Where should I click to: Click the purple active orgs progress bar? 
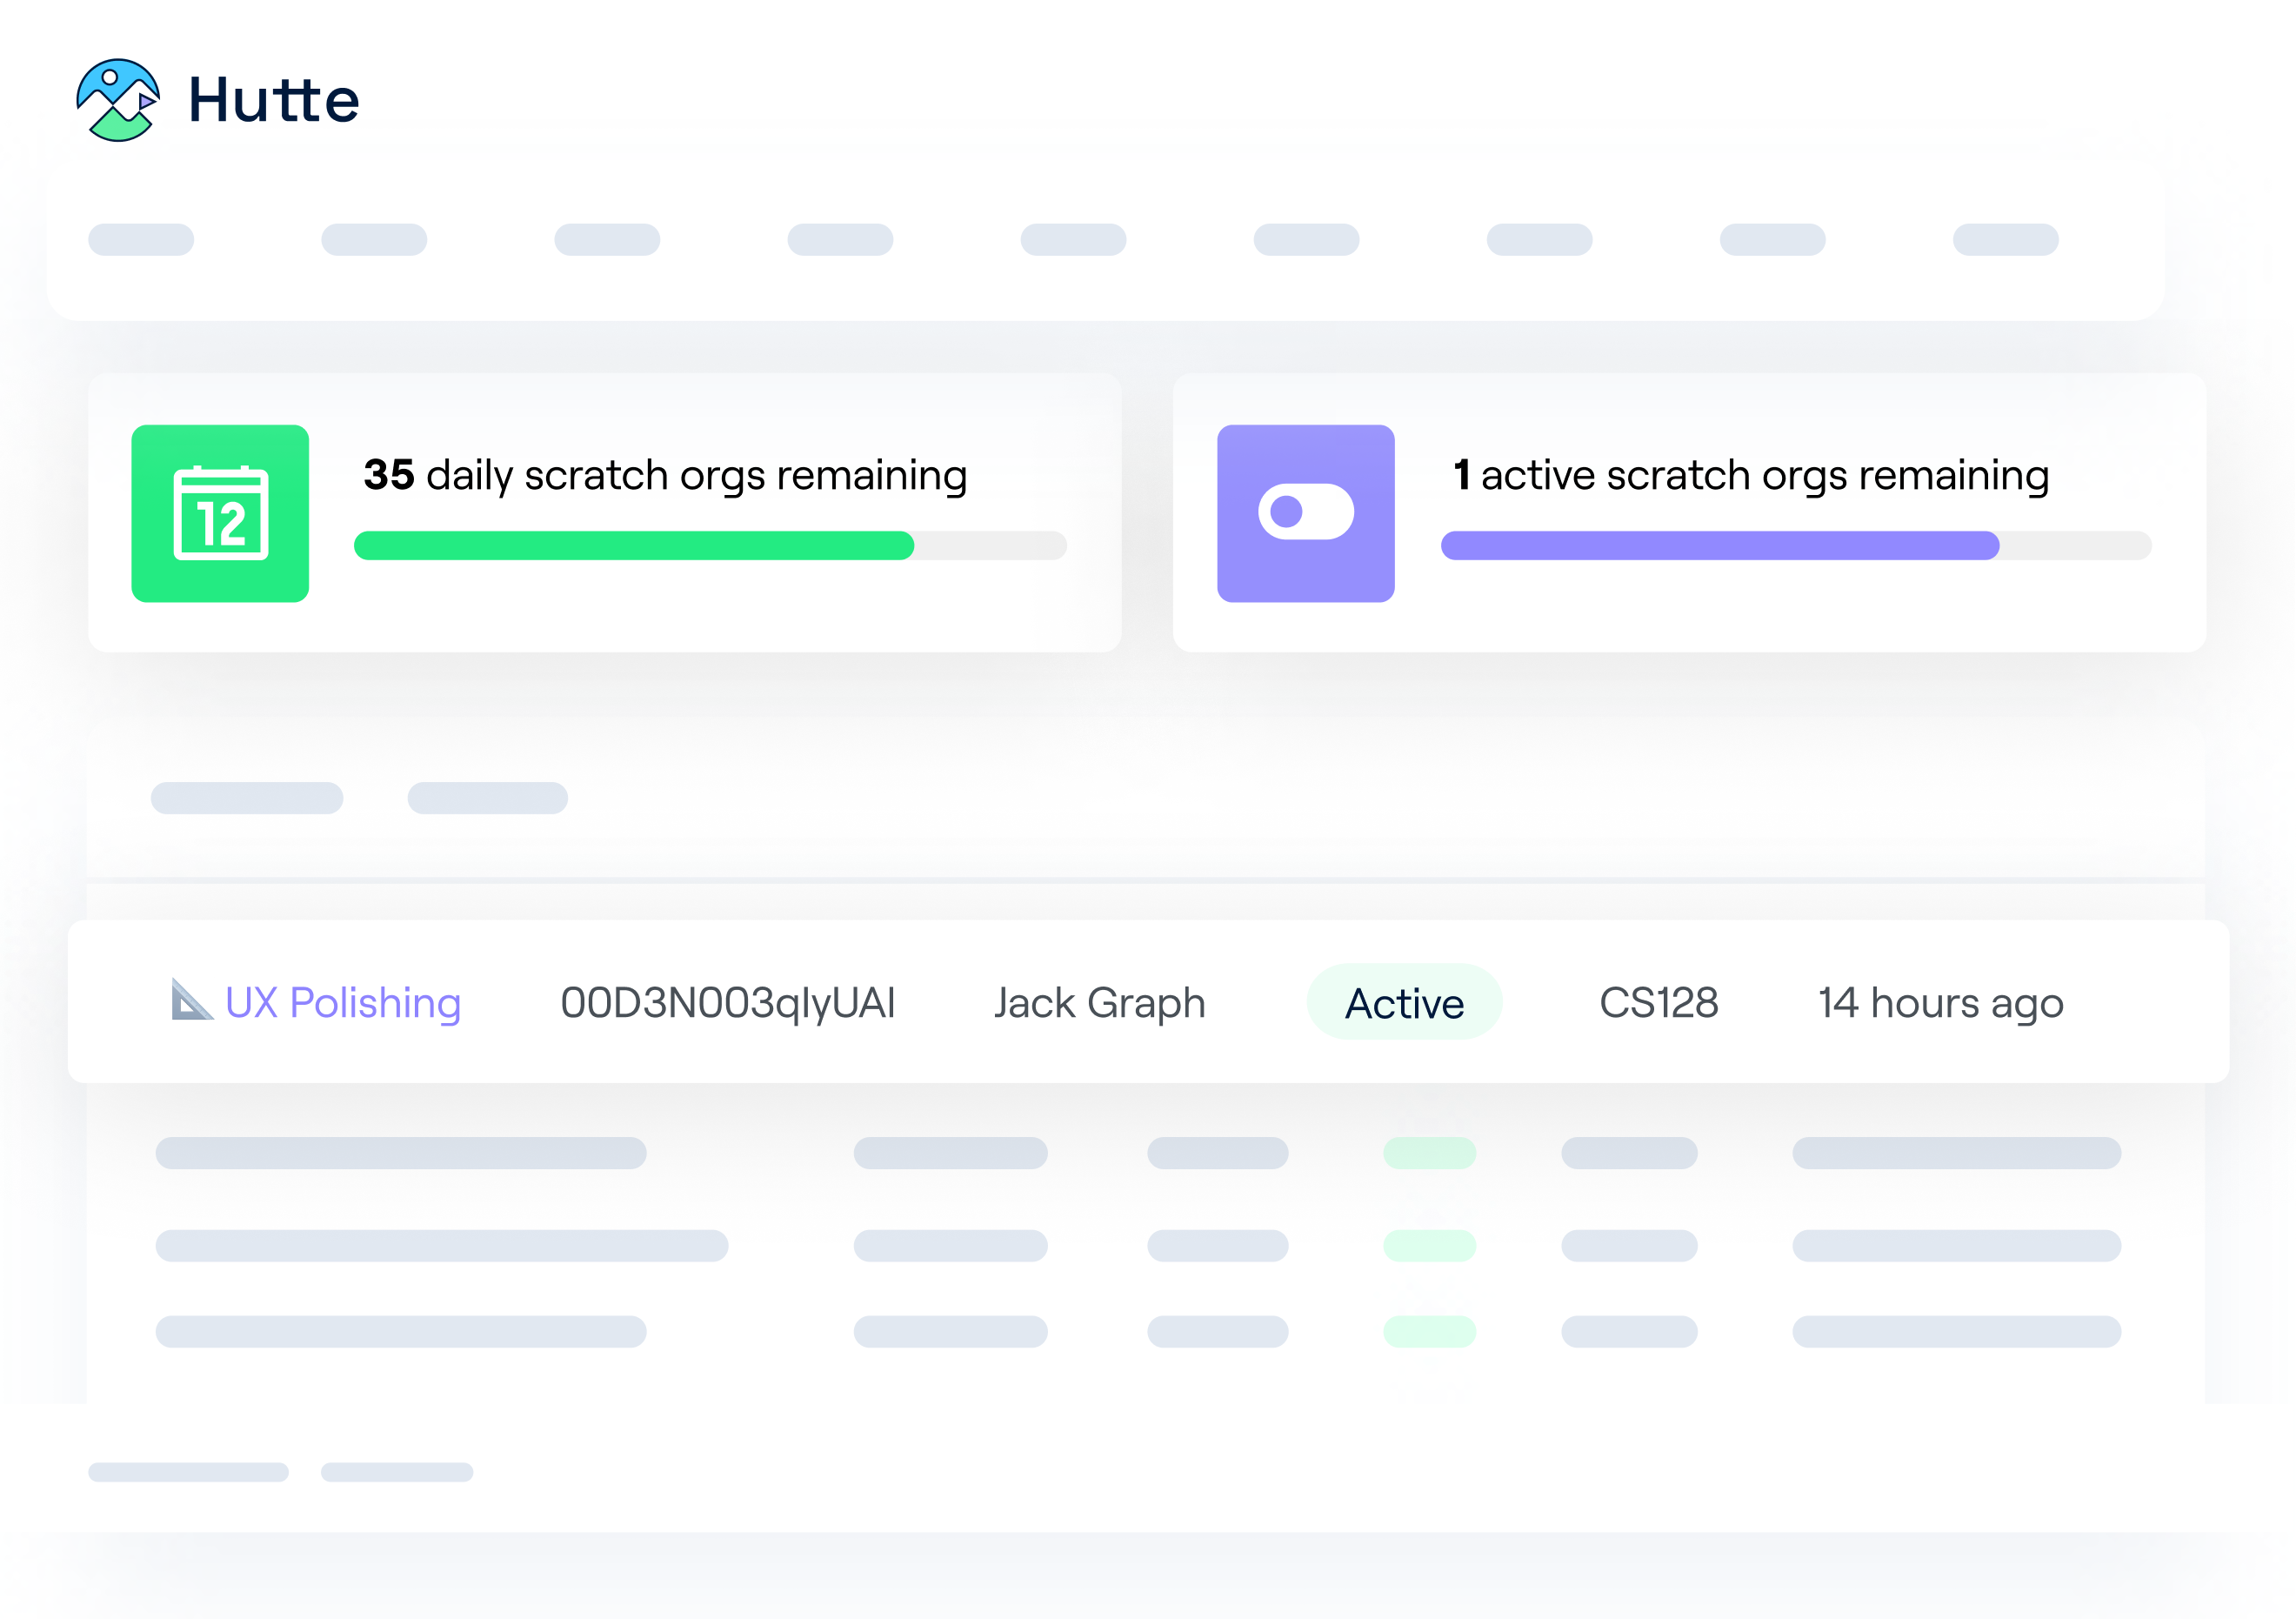click(x=1719, y=546)
